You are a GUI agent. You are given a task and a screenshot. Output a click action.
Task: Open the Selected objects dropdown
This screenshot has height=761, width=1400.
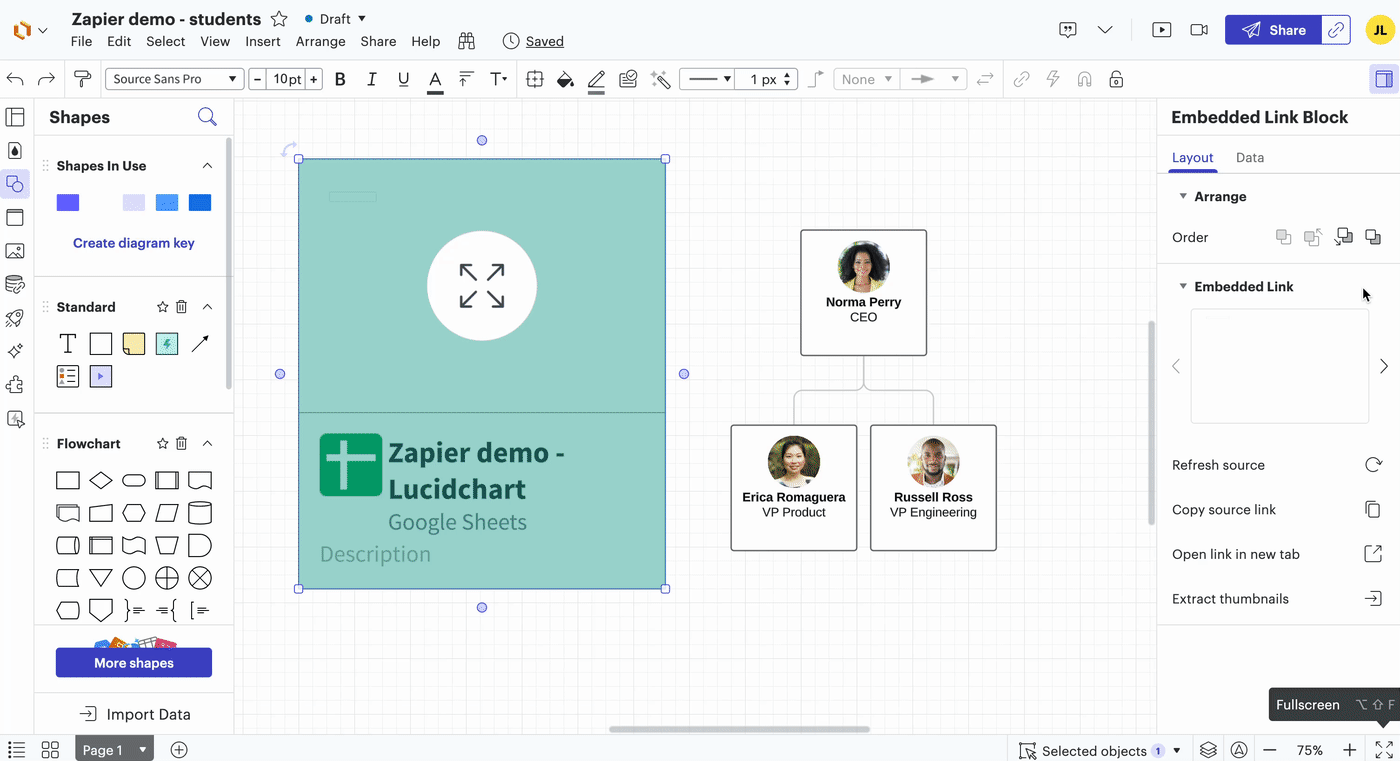click(1100, 750)
